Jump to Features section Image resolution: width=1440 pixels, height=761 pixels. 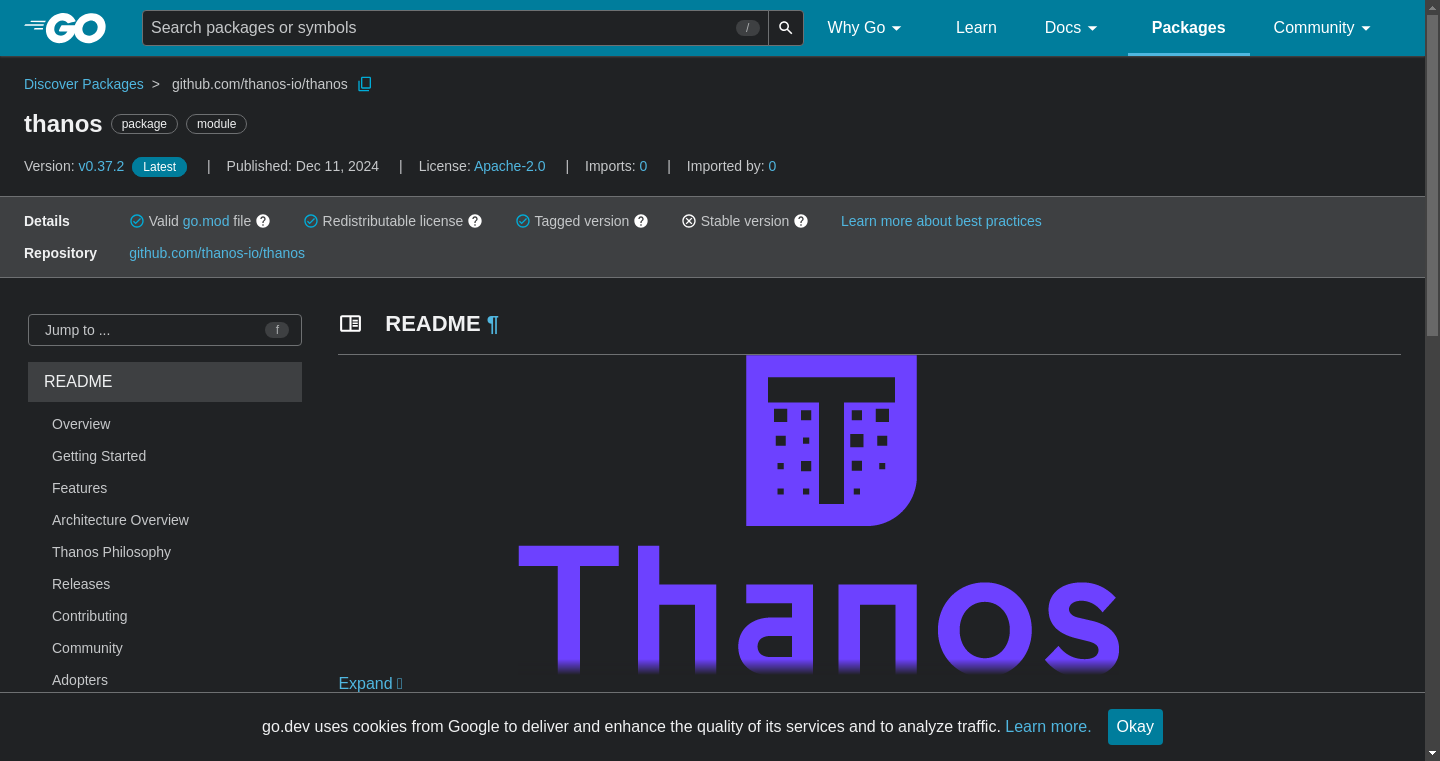coord(79,488)
